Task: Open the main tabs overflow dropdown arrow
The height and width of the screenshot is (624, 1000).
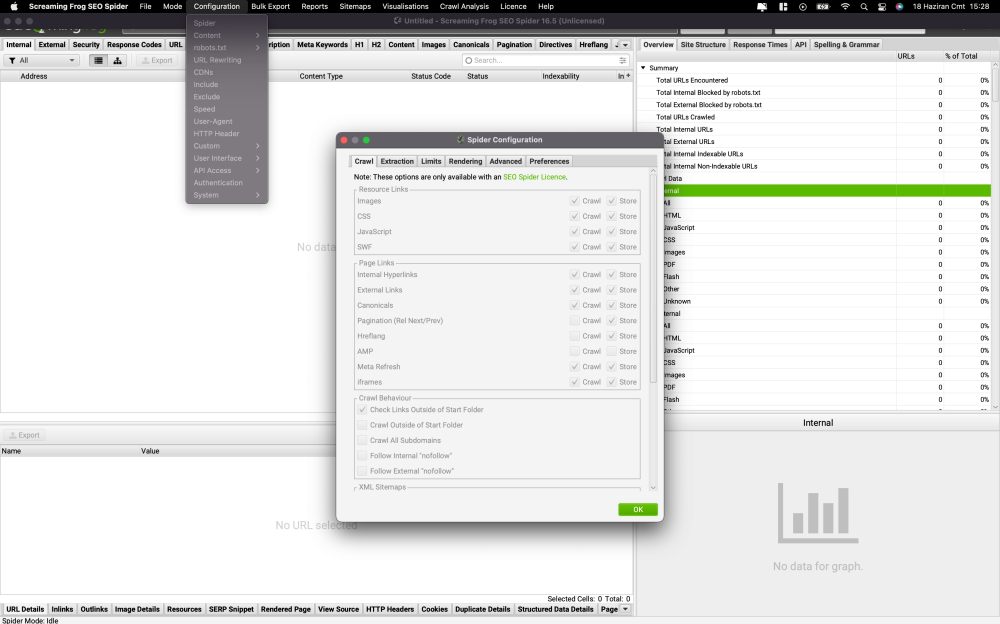Action: click(626, 45)
